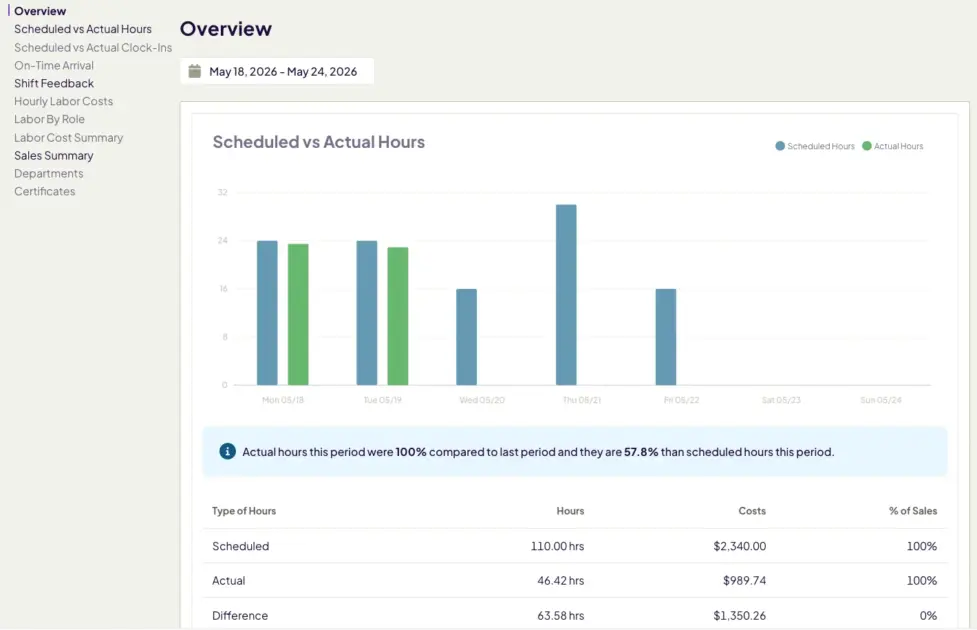Click Tuesday's green actual hours bar

coord(398,317)
